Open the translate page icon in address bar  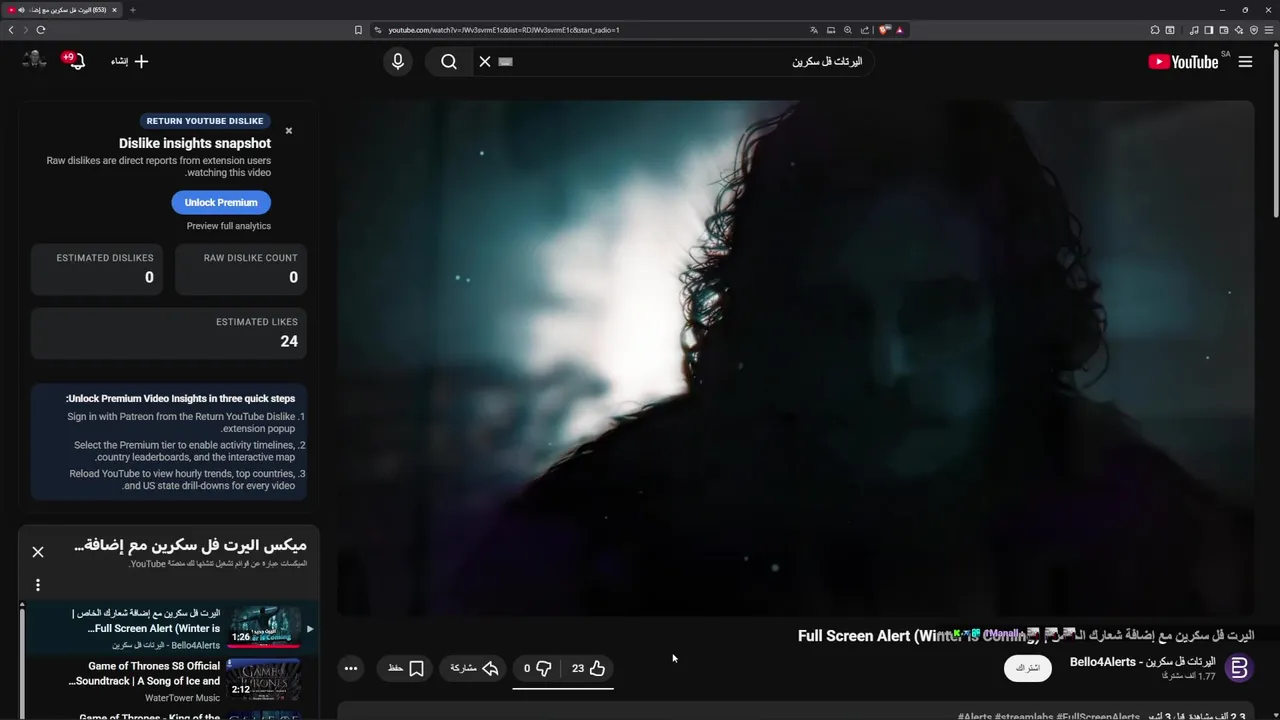coord(814,30)
